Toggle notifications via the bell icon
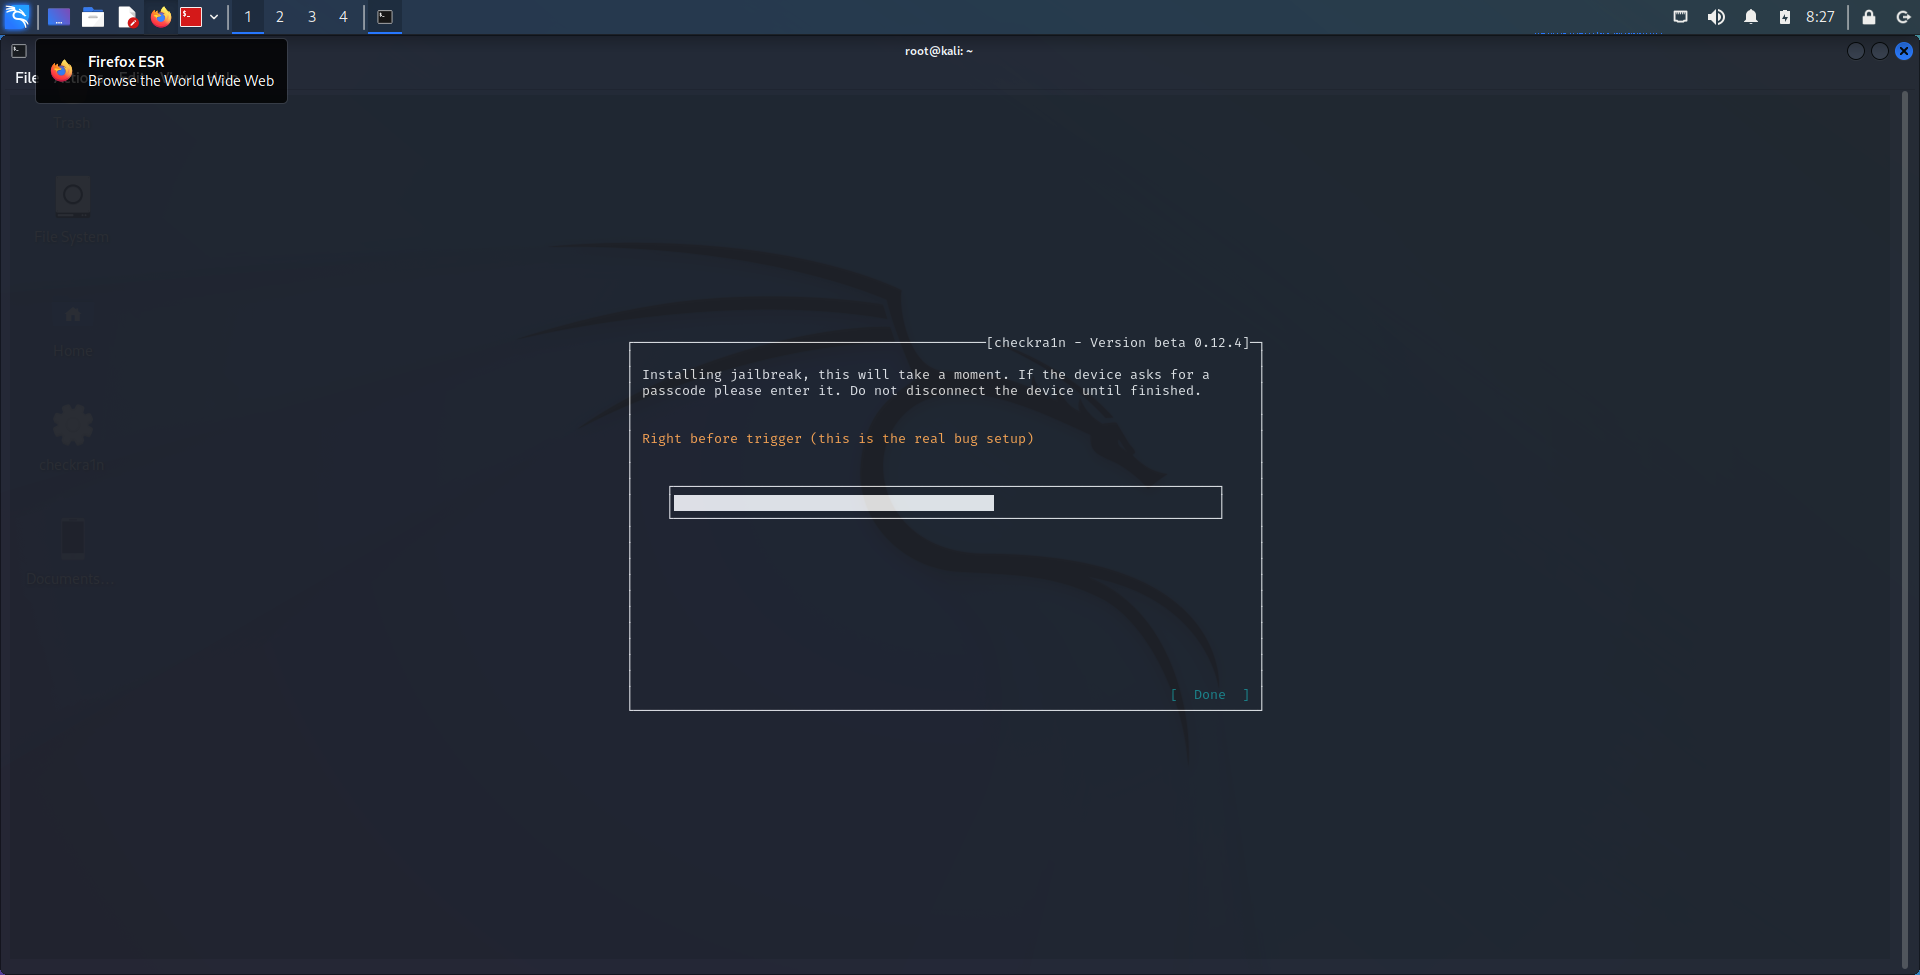 coord(1751,17)
